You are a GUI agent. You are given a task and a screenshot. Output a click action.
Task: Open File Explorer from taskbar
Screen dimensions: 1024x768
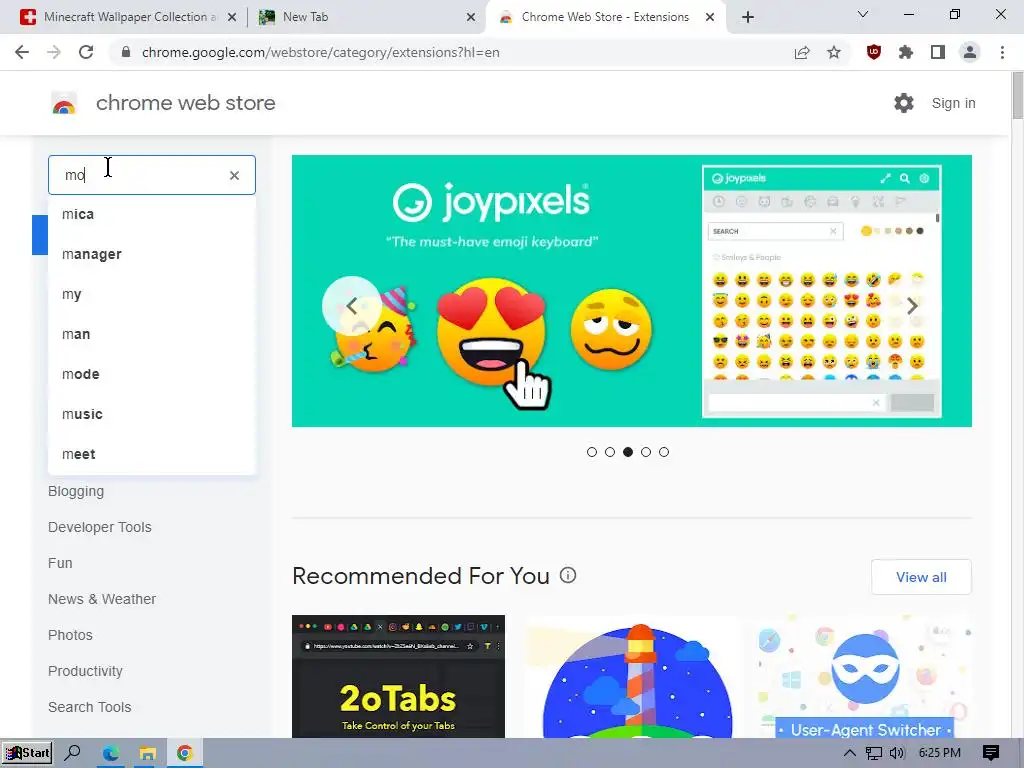click(x=148, y=753)
